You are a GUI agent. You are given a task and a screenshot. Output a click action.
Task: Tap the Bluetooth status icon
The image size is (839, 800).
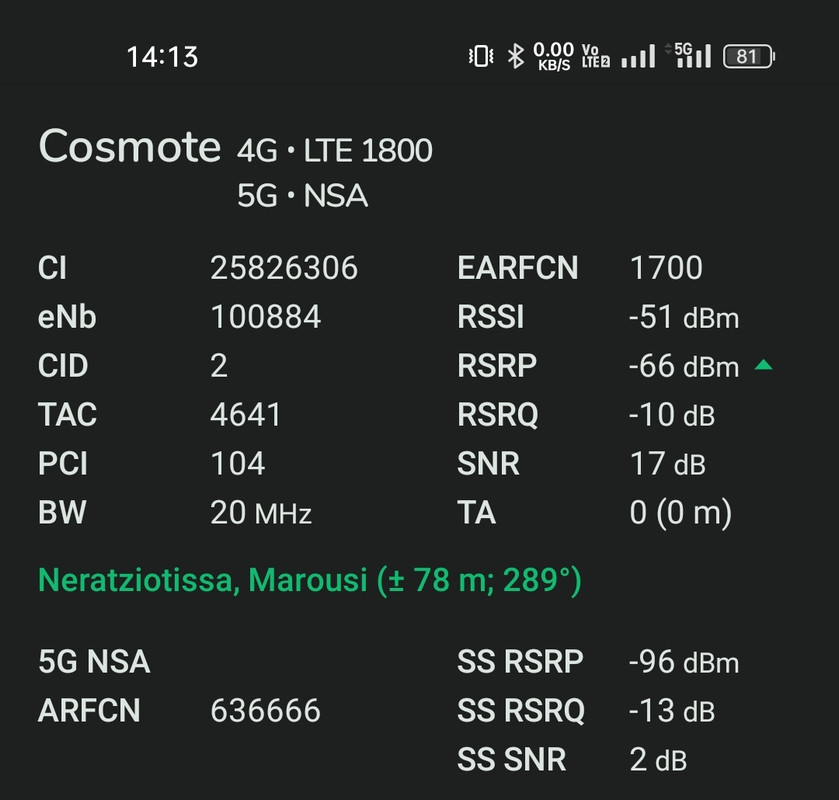click(x=516, y=56)
